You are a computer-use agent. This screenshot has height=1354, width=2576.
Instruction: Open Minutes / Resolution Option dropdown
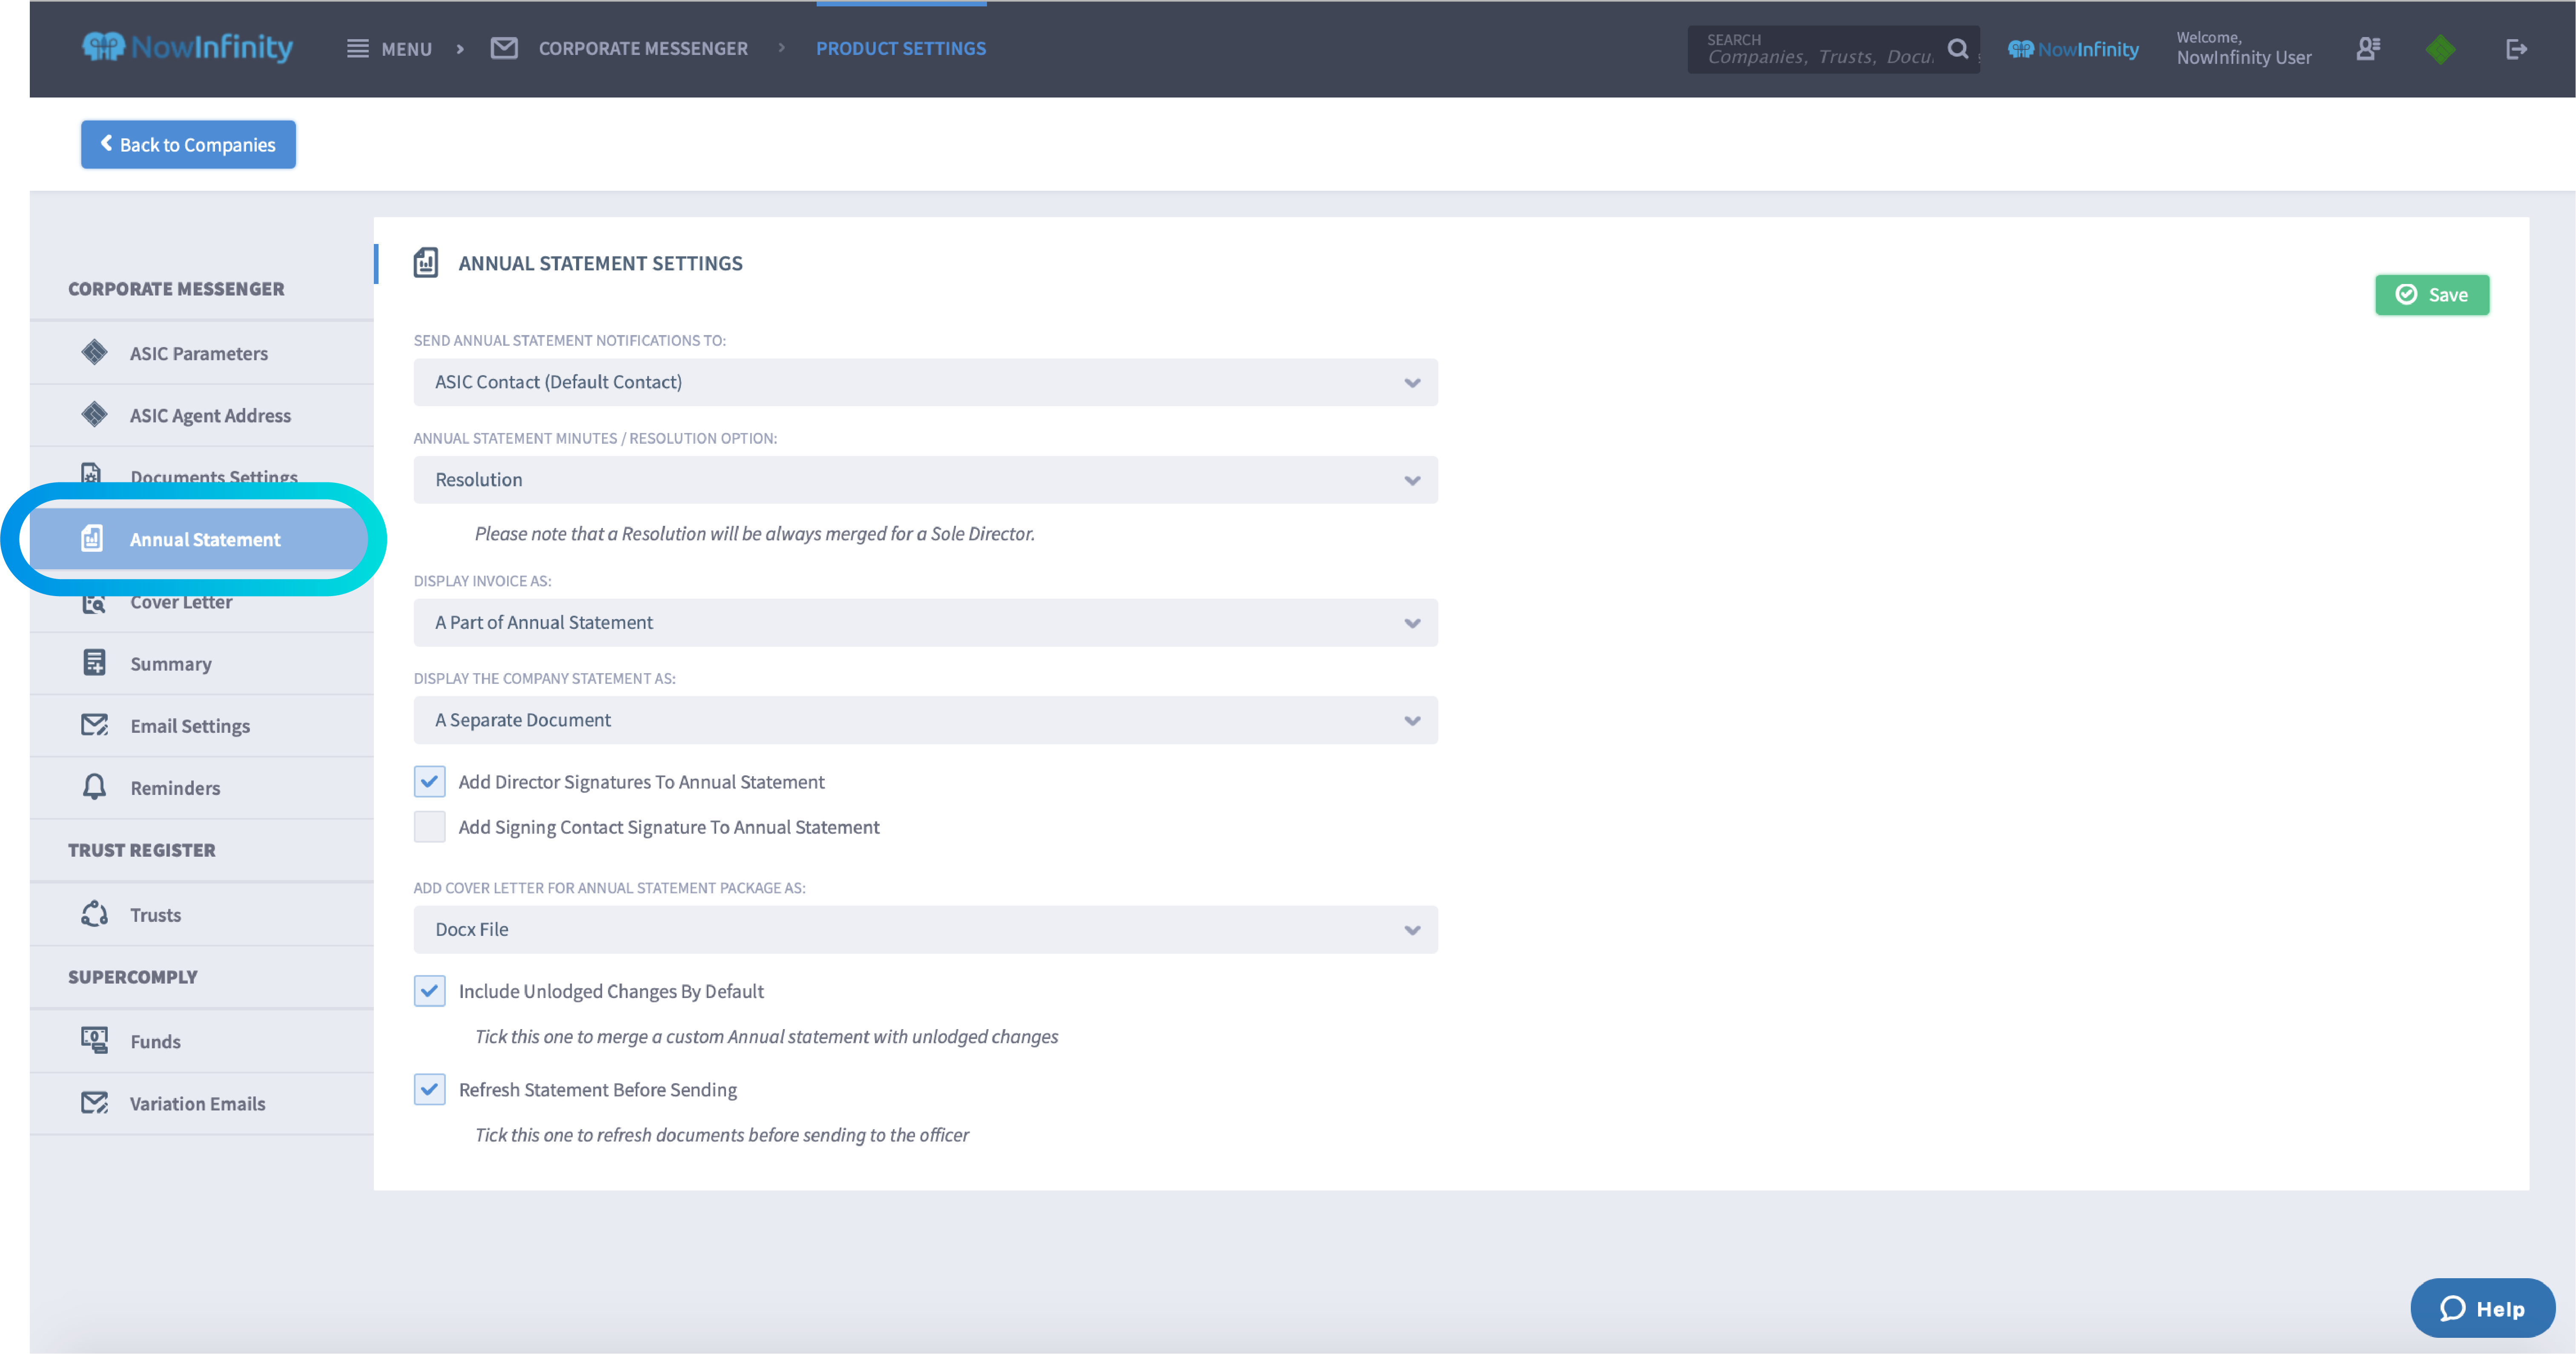tap(926, 480)
